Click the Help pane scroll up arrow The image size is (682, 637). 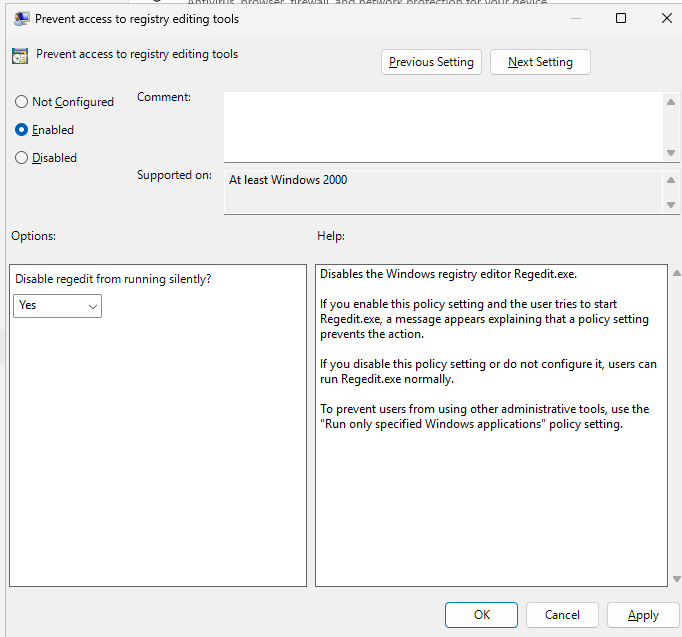point(676,273)
